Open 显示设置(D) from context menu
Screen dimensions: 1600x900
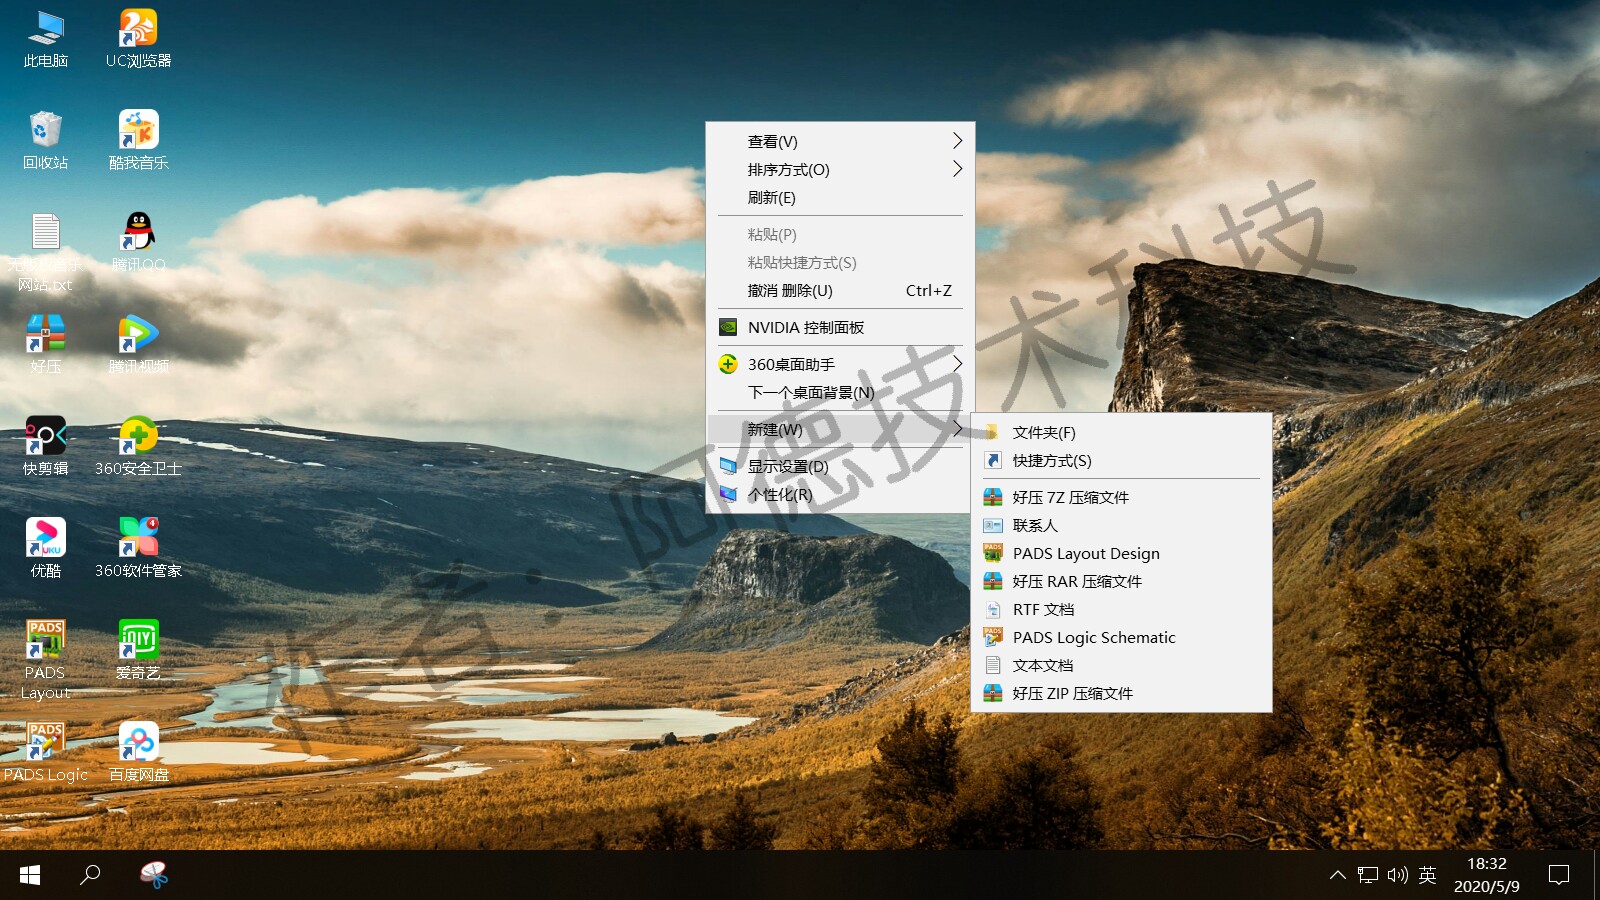pyautogui.click(x=840, y=466)
